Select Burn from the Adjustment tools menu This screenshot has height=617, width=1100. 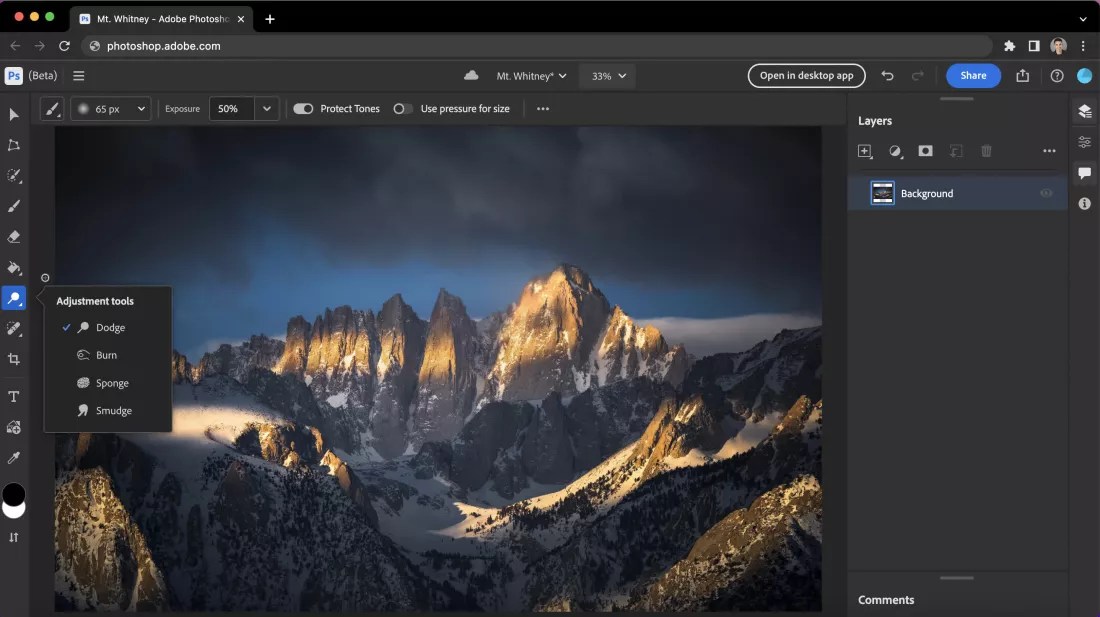(x=104, y=354)
